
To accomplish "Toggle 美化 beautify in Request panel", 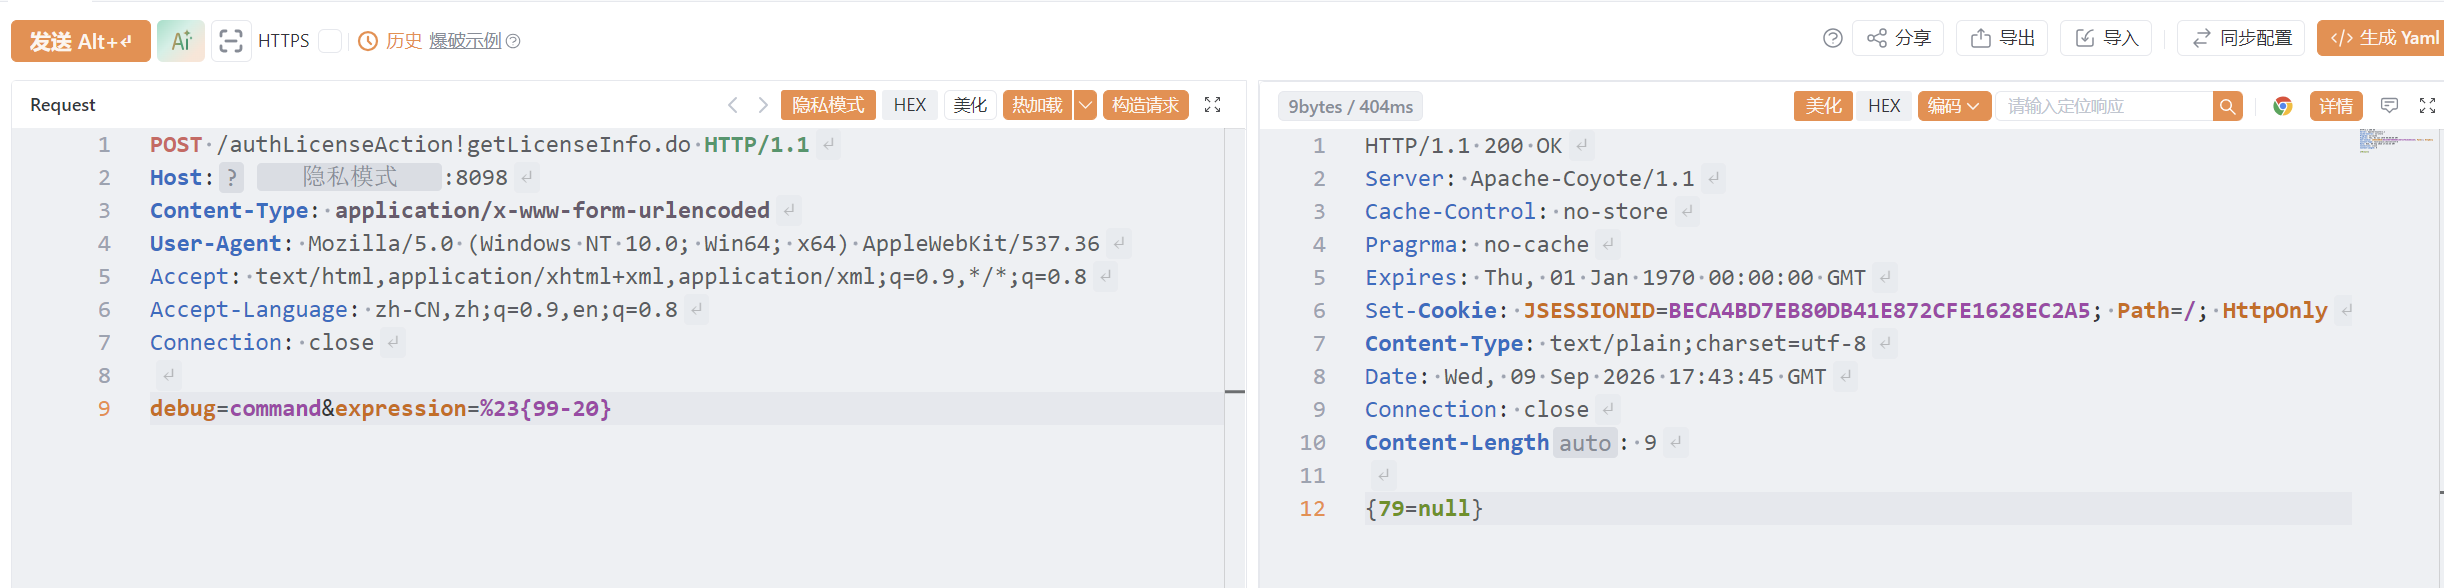I will point(970,105).
